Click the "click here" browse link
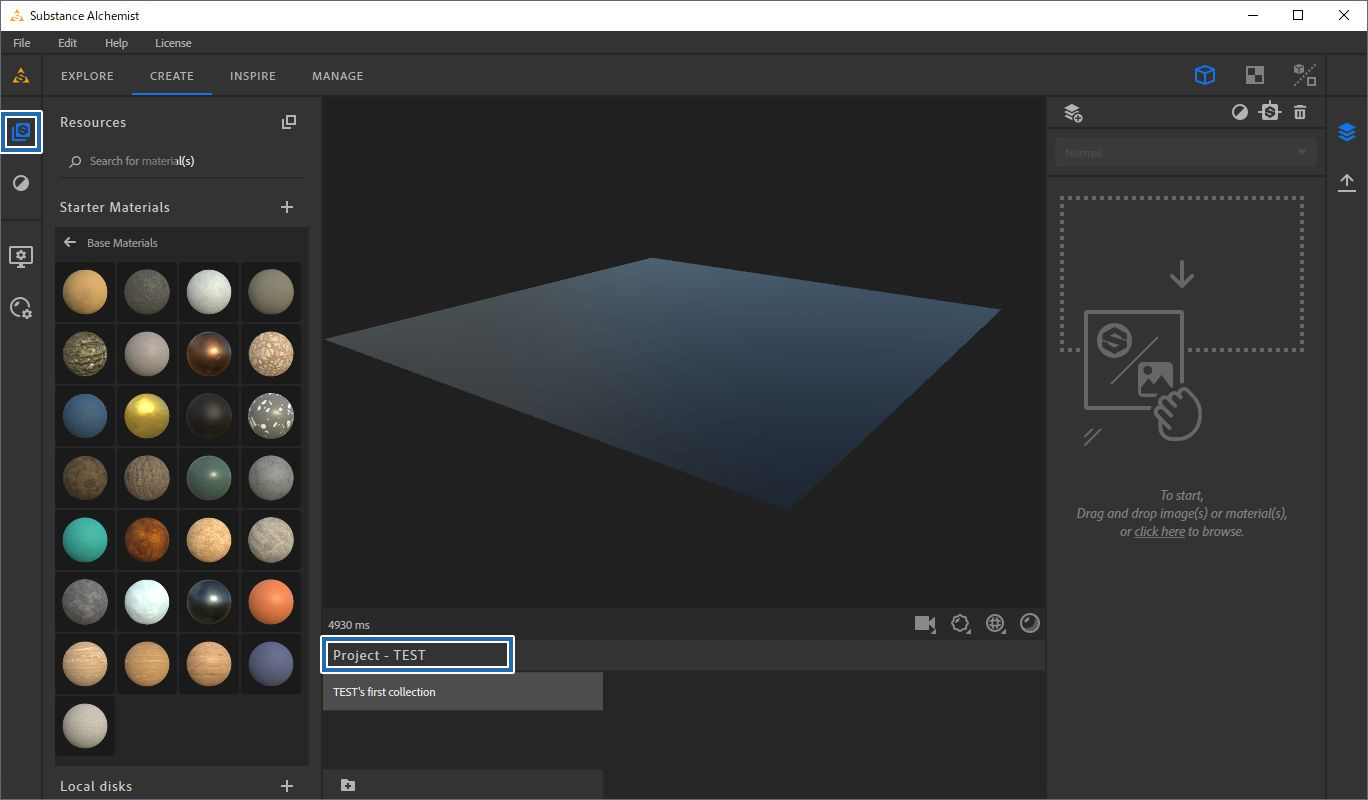The height and width of the screenshot is (800, 1368). tap(1159, 532)
